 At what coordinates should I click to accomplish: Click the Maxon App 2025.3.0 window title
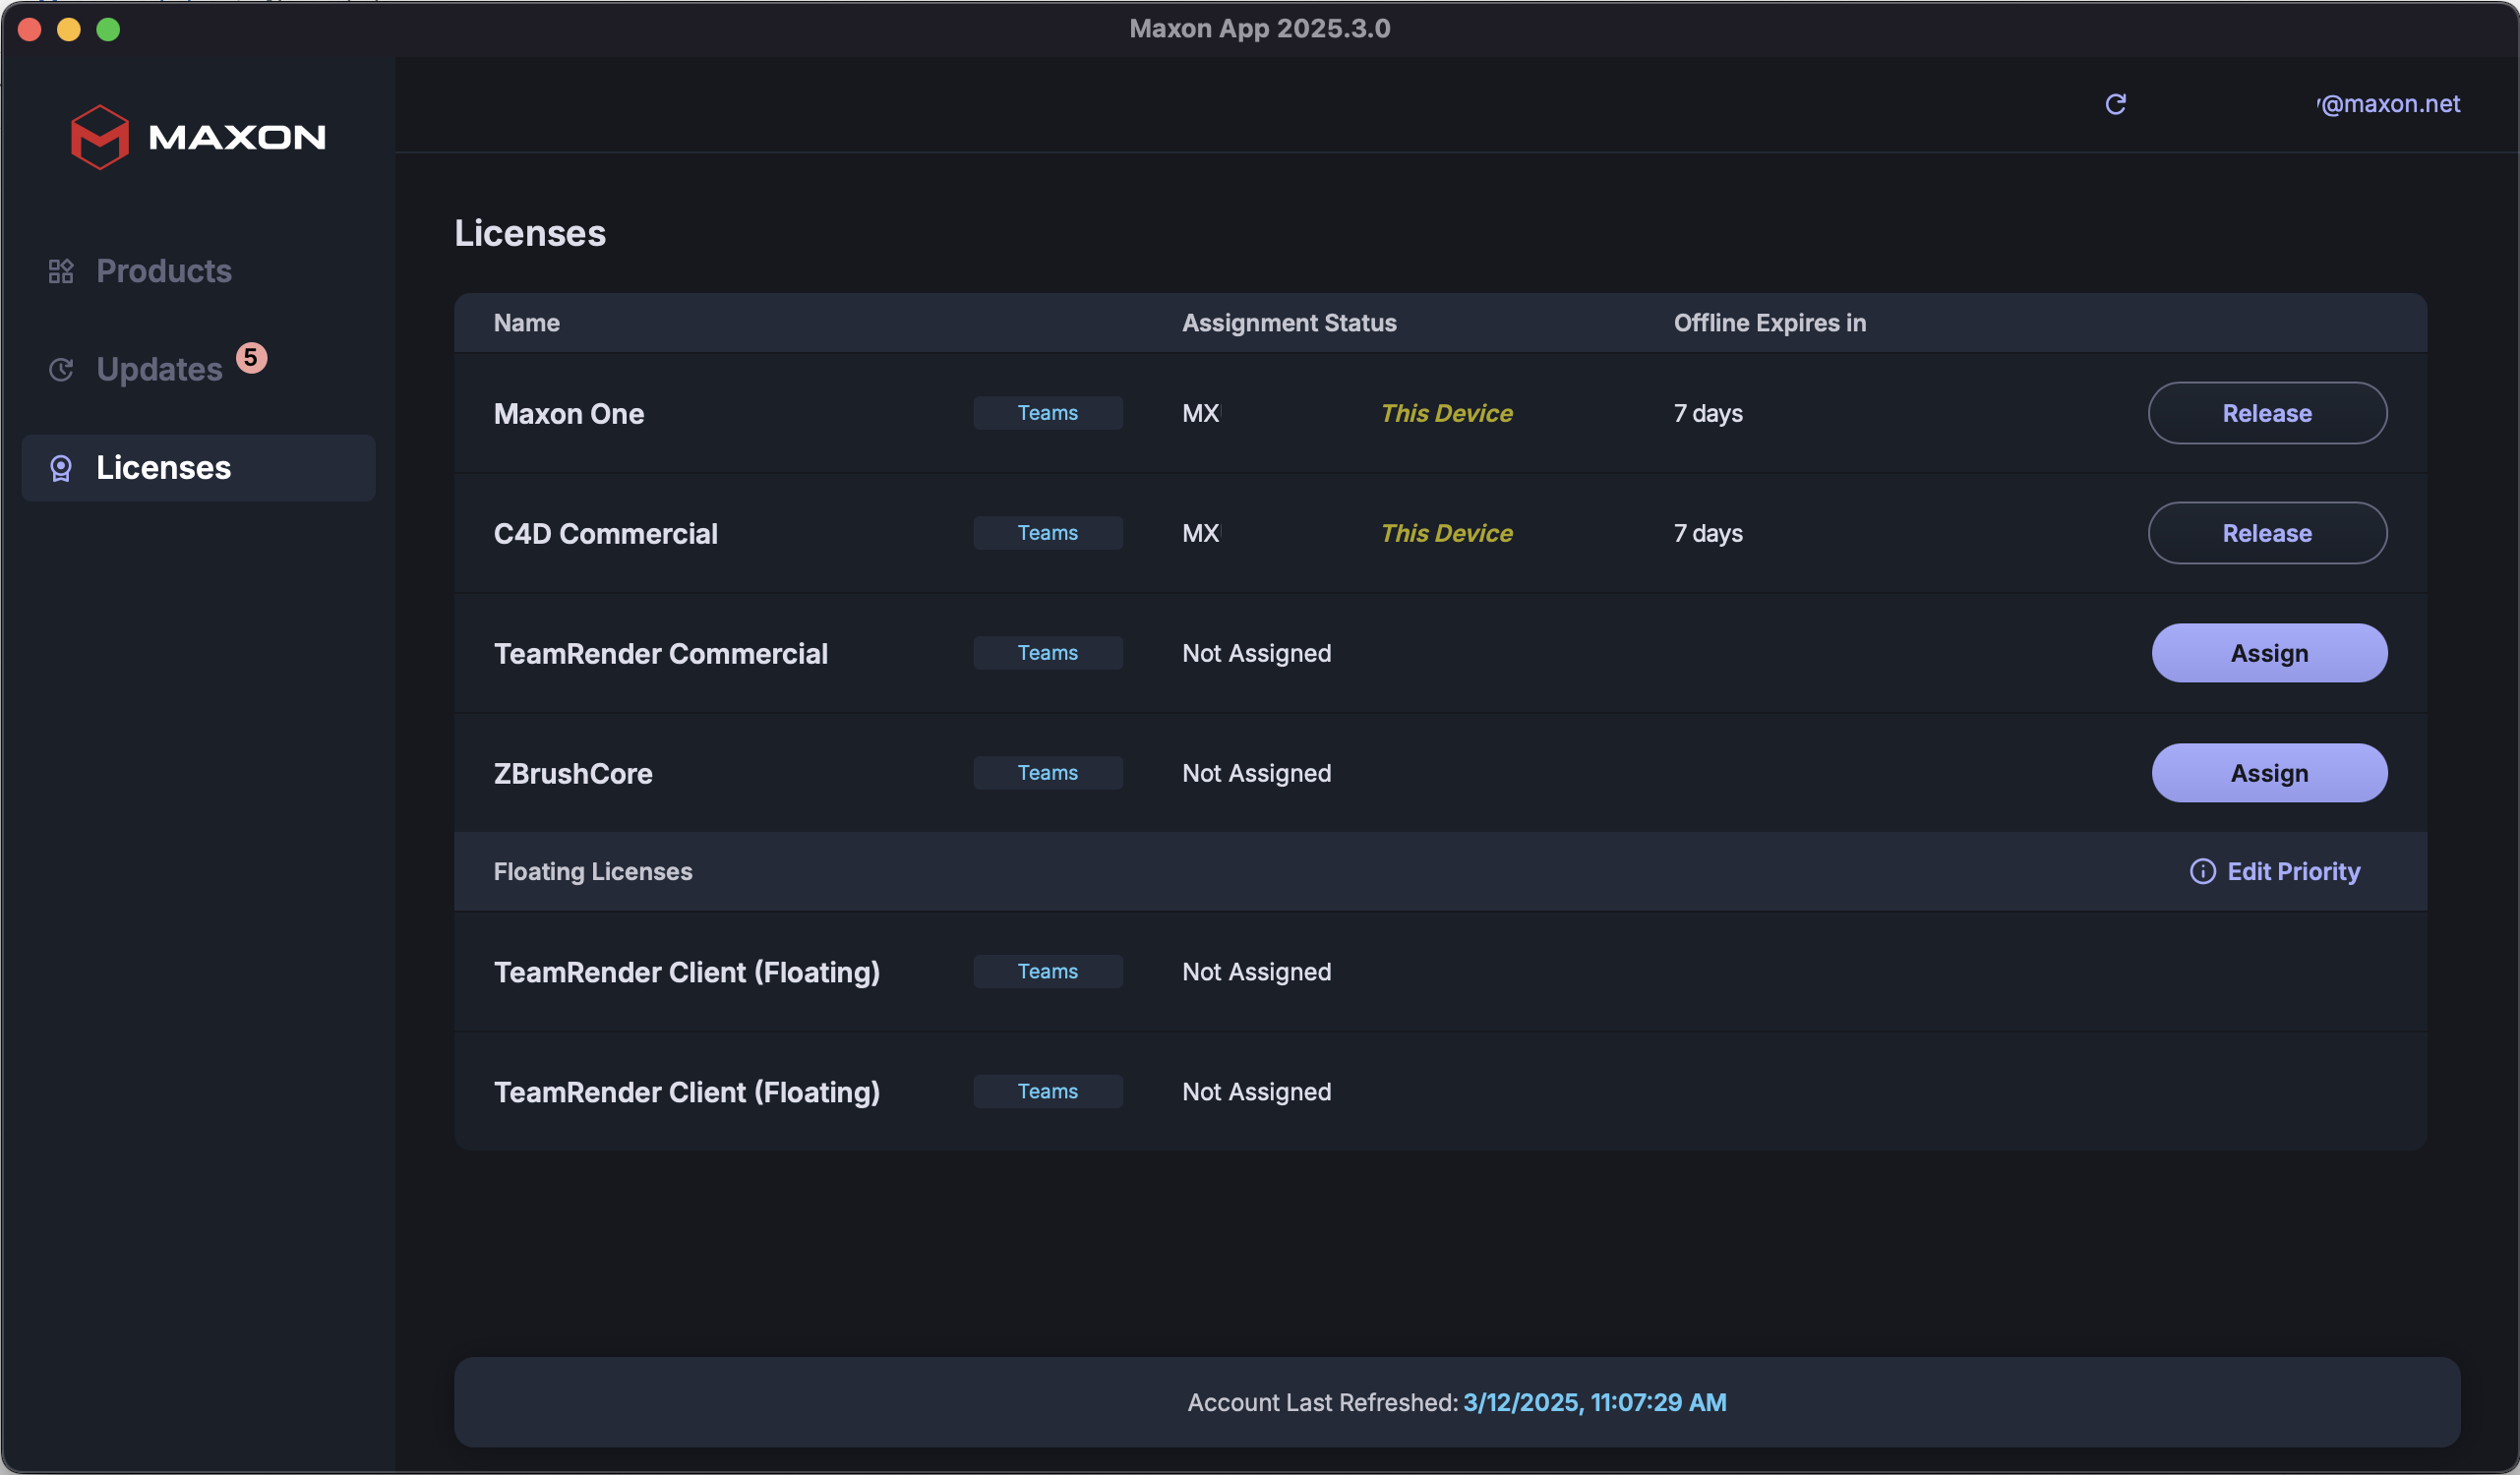[x=1260, y=28]
